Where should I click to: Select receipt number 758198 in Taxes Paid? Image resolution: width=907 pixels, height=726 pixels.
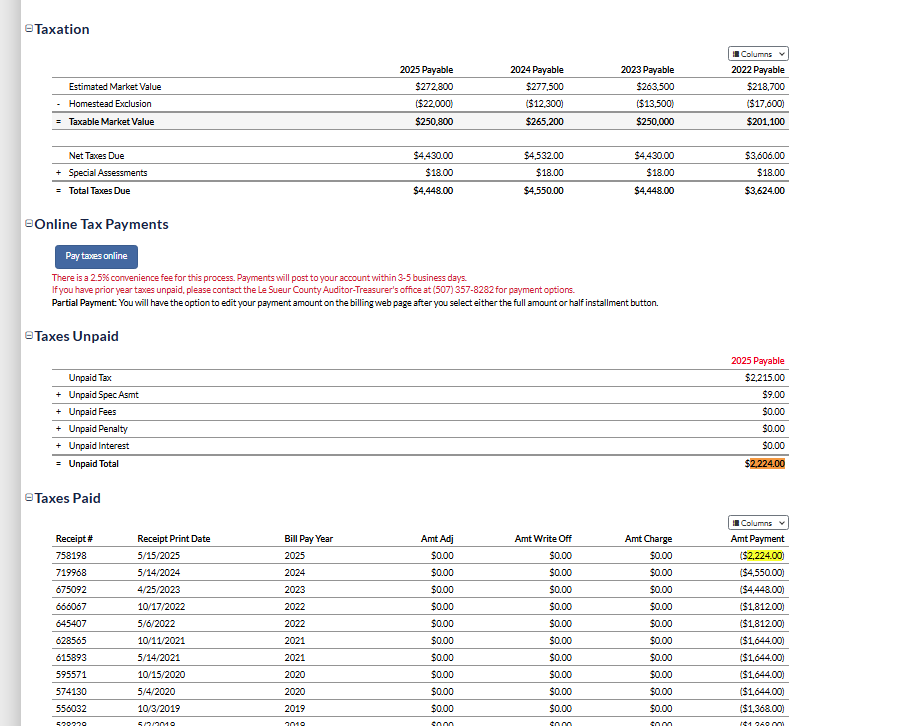[71, 555]
